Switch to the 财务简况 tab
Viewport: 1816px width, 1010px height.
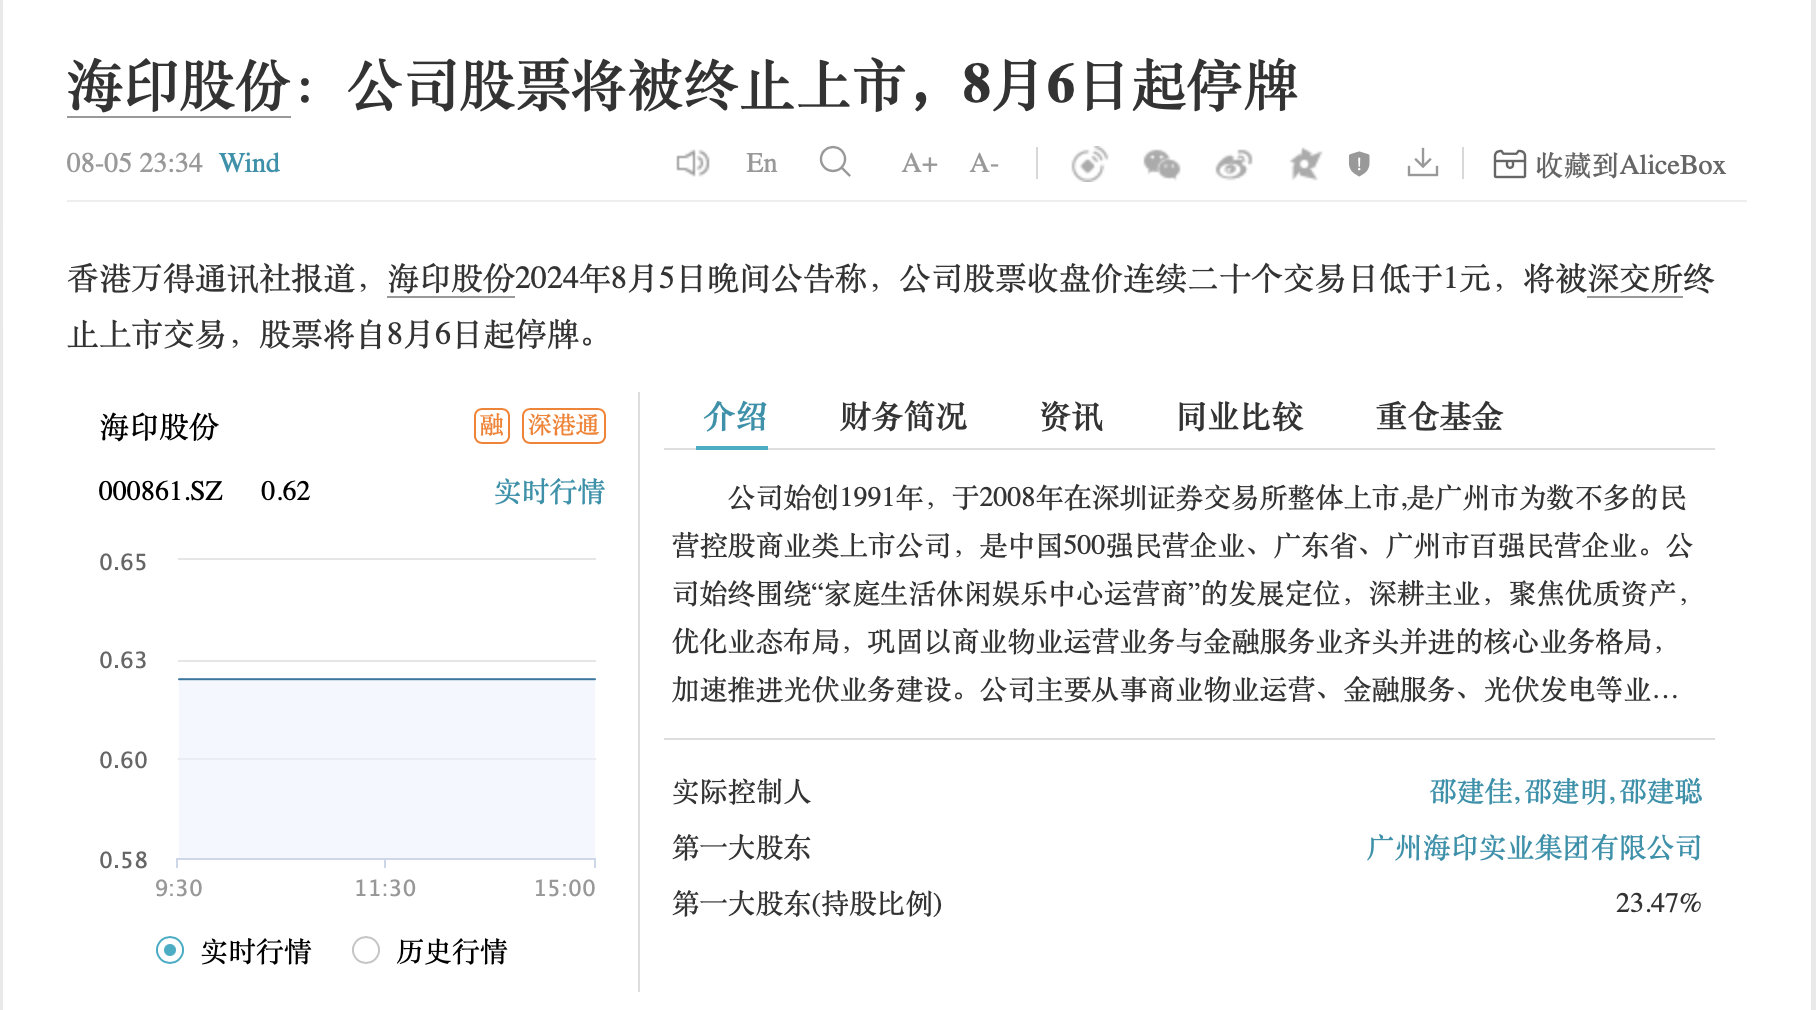click(x=903, y=417)
